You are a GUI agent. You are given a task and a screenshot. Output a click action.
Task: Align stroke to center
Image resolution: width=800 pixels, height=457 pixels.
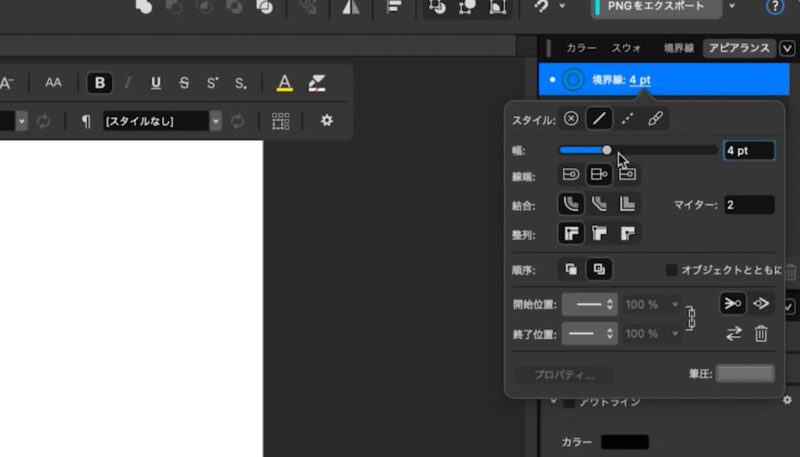tap(571, 234)
